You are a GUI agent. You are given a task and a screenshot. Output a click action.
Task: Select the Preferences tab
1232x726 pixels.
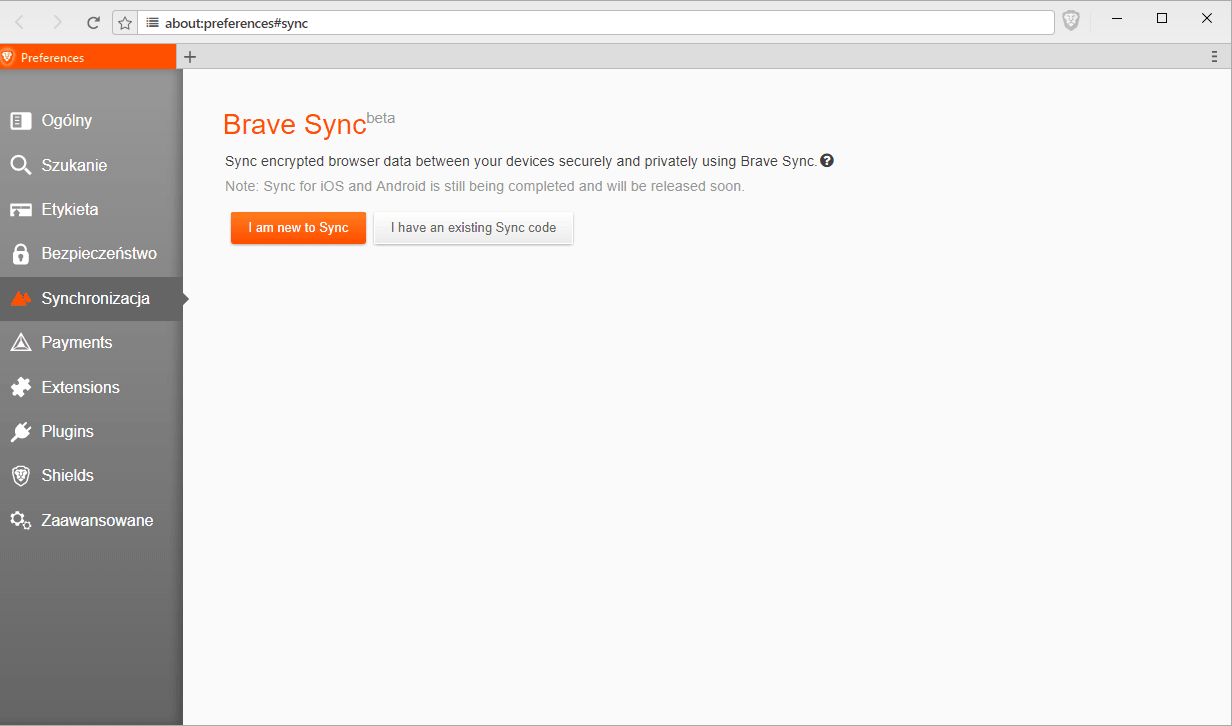(x=88, y=58)
